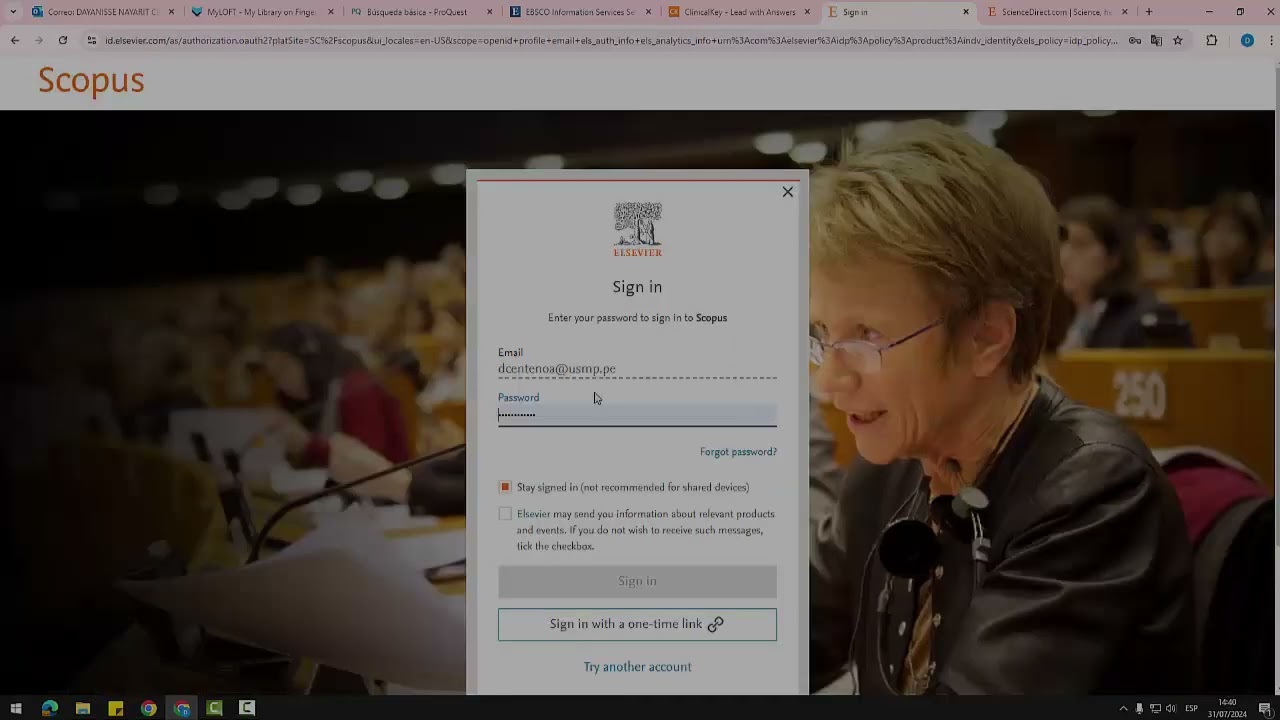Show hidden system tray icons

click(x=1123, y=708)
